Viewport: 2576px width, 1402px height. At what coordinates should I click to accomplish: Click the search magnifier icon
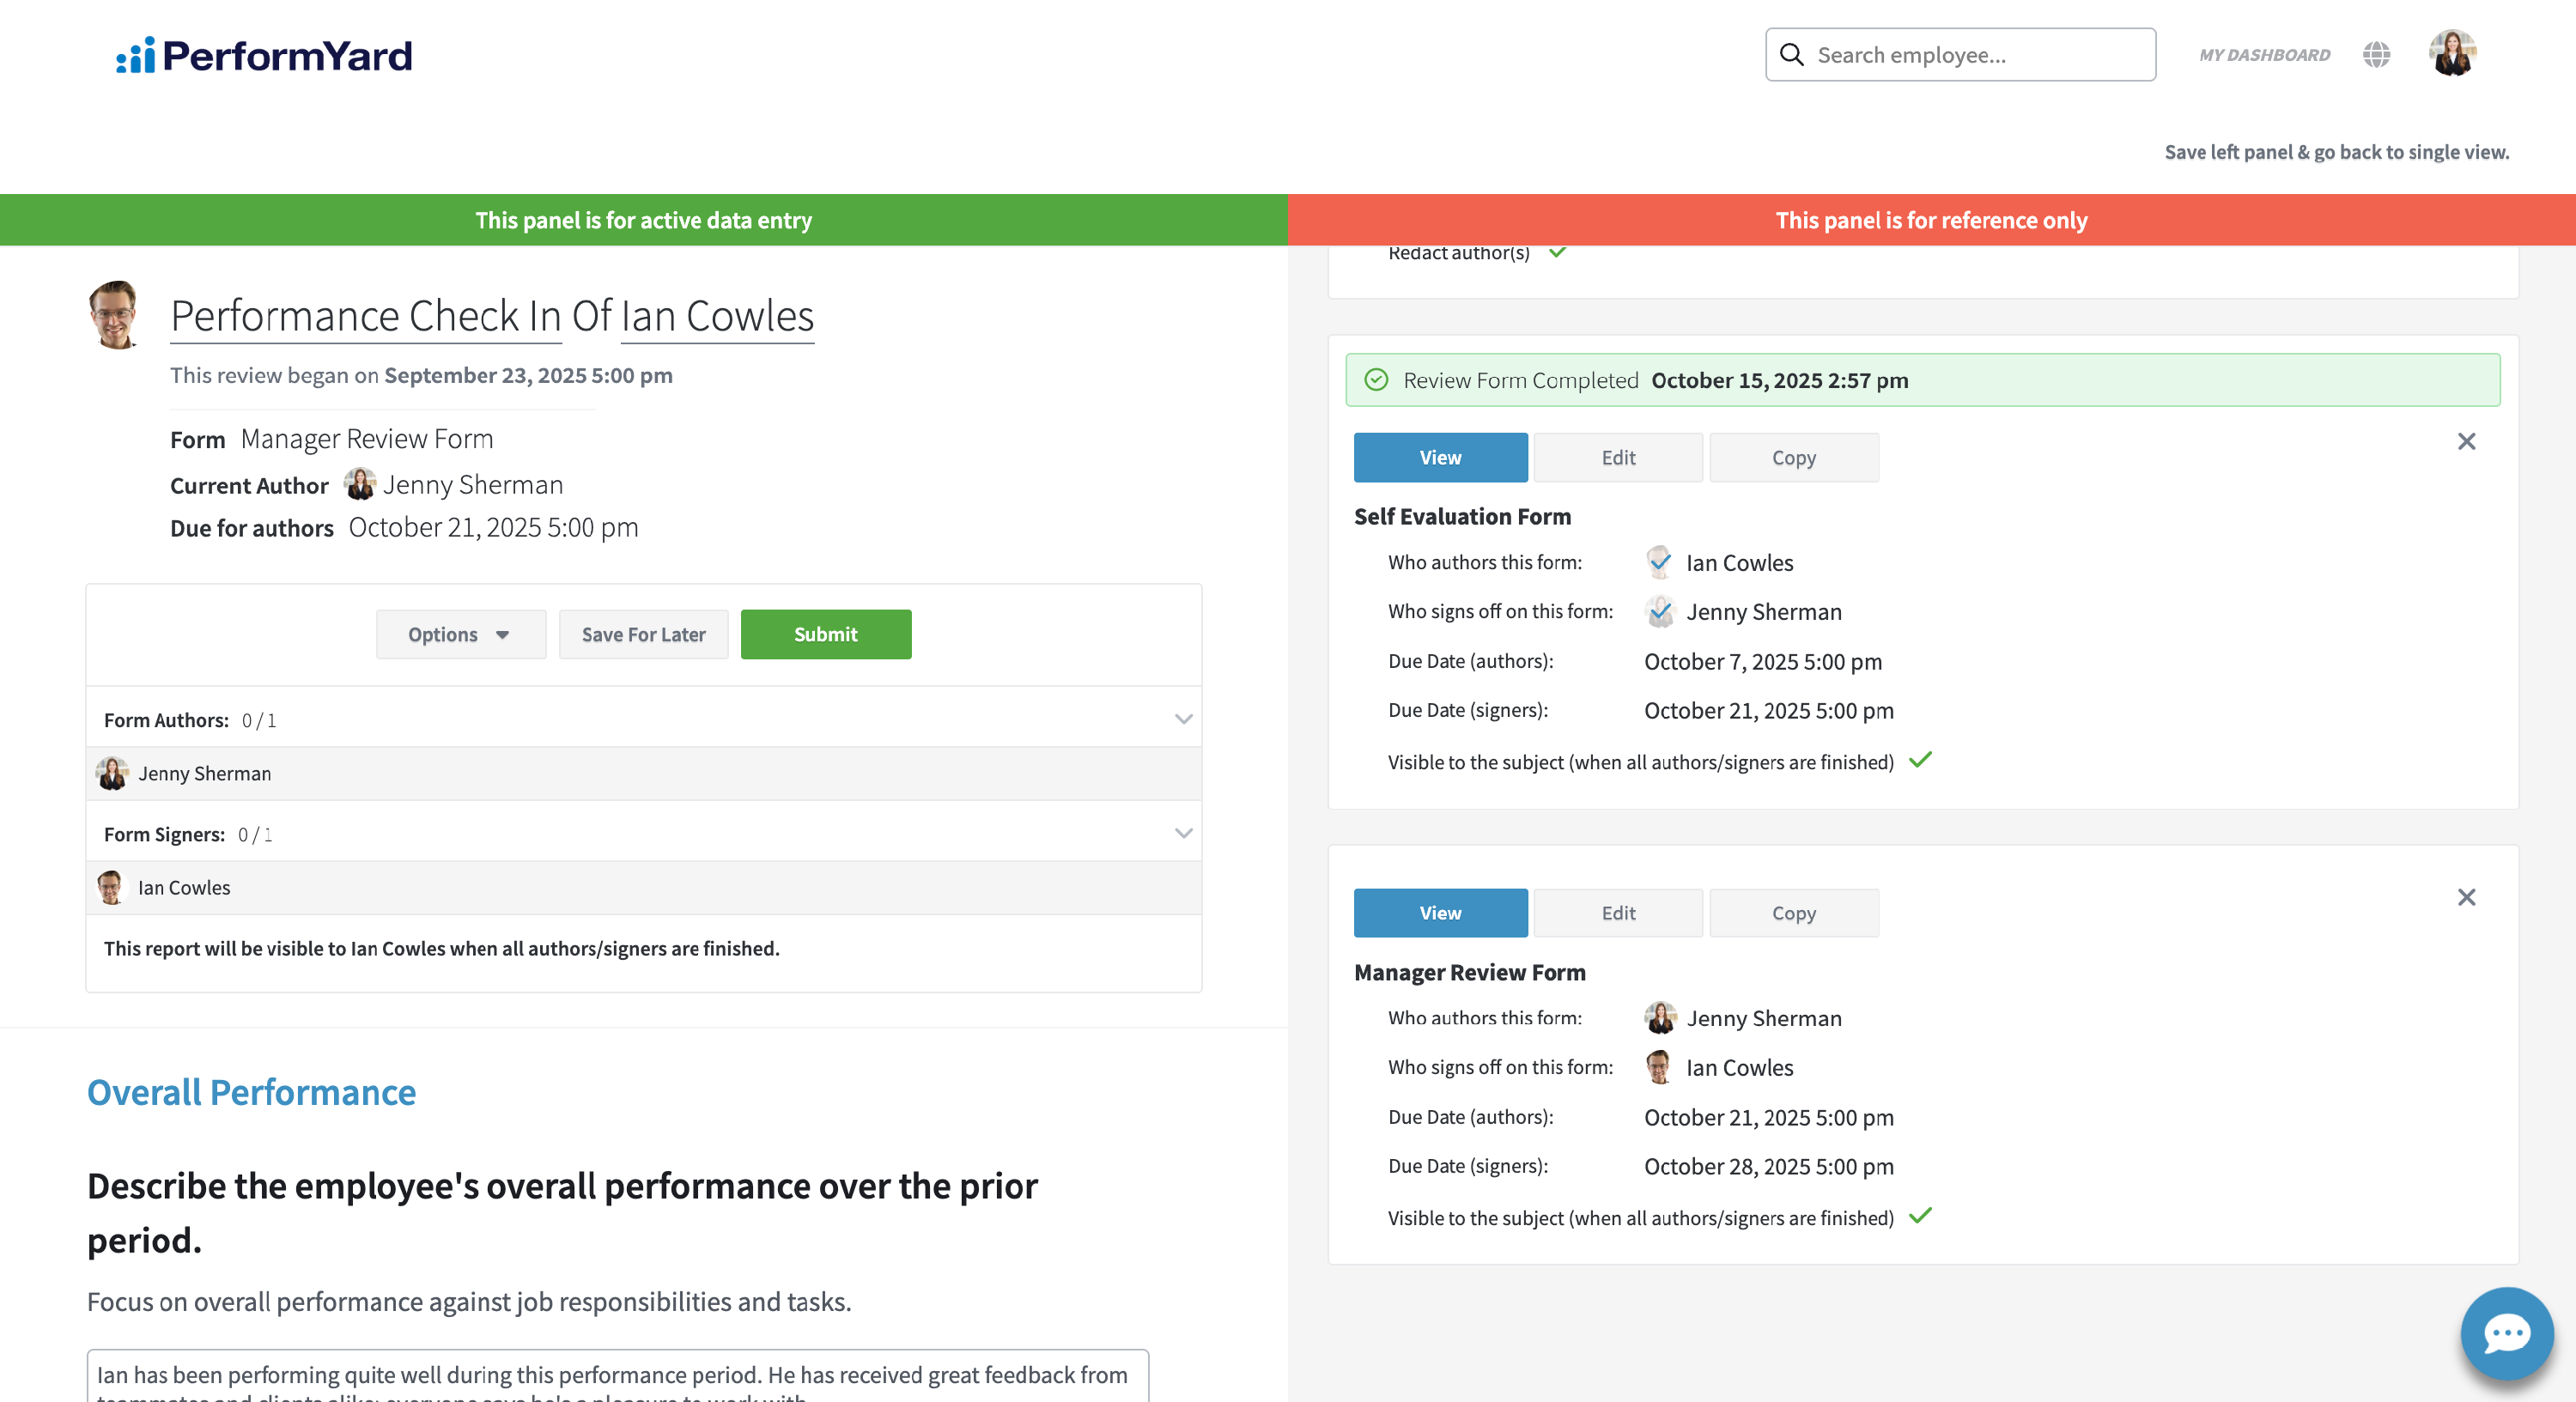1792,55
